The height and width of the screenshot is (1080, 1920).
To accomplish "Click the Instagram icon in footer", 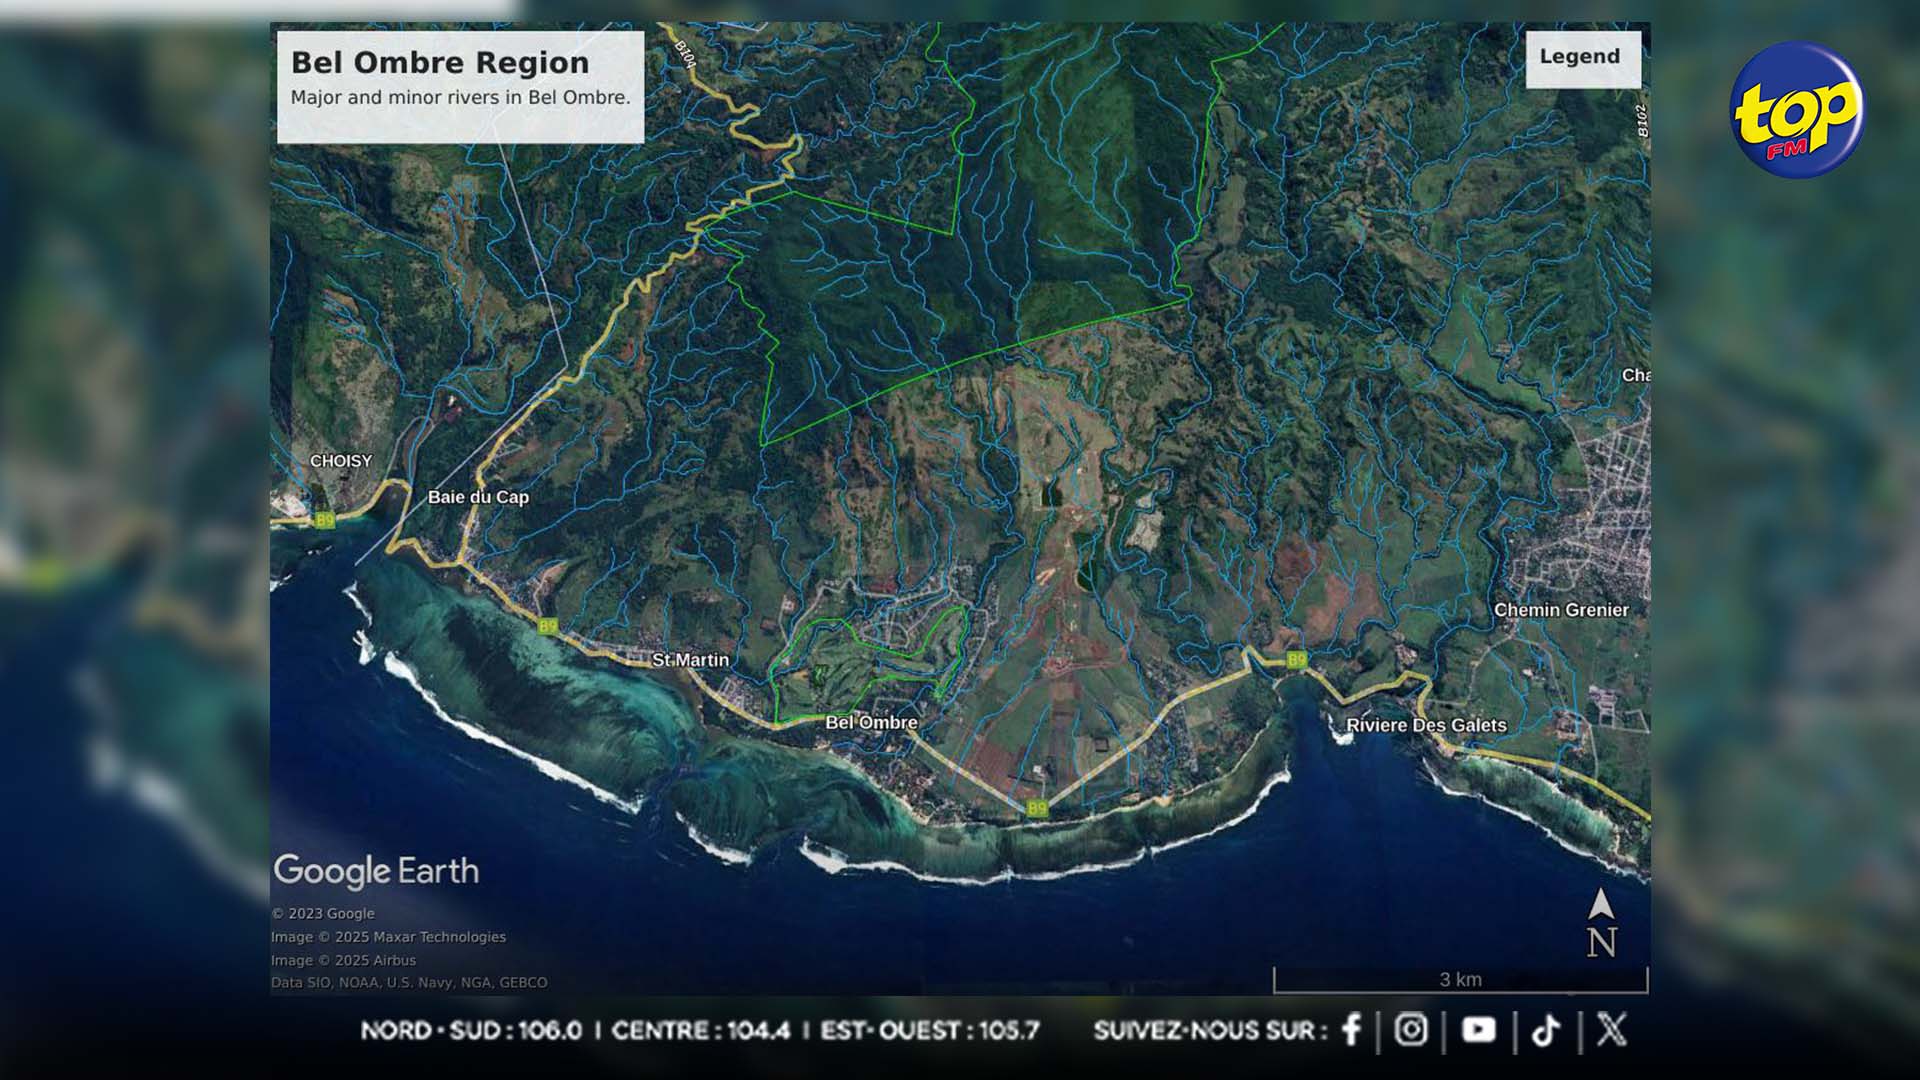I will click(1411, 1030).
